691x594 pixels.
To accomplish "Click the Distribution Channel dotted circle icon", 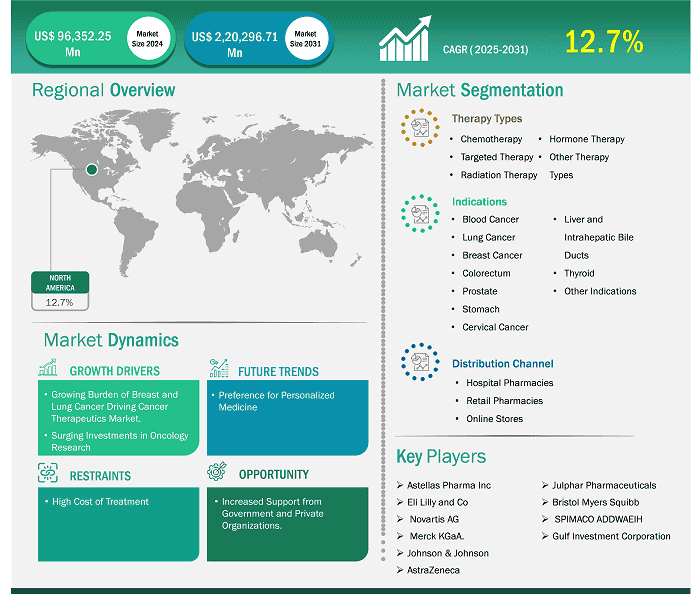I will (420, 362).
